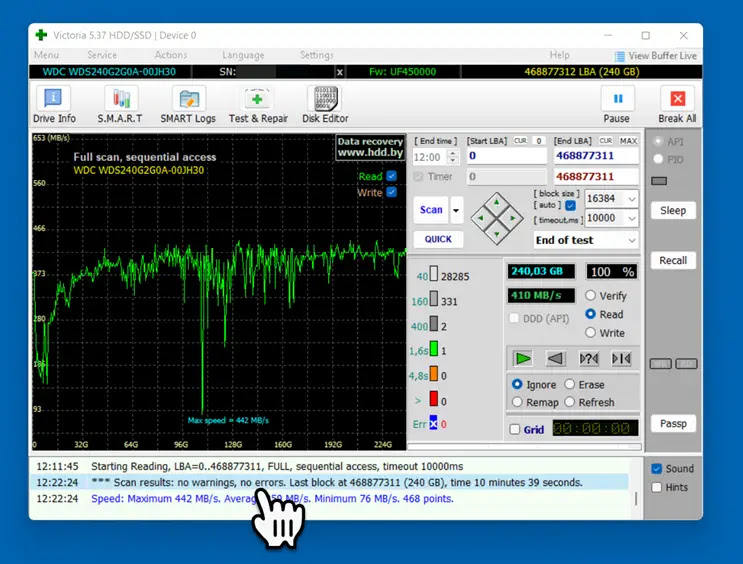Toggle the block size auto checkbox
This screenshot has width=743, height=564.
(571, 205)
